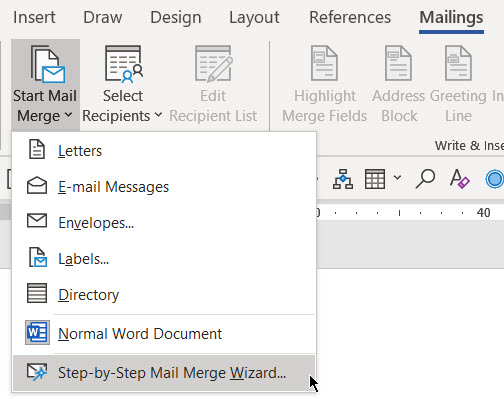Switch to the References tab
Viewport: 504px width, 400px height.
click(350, 17)
